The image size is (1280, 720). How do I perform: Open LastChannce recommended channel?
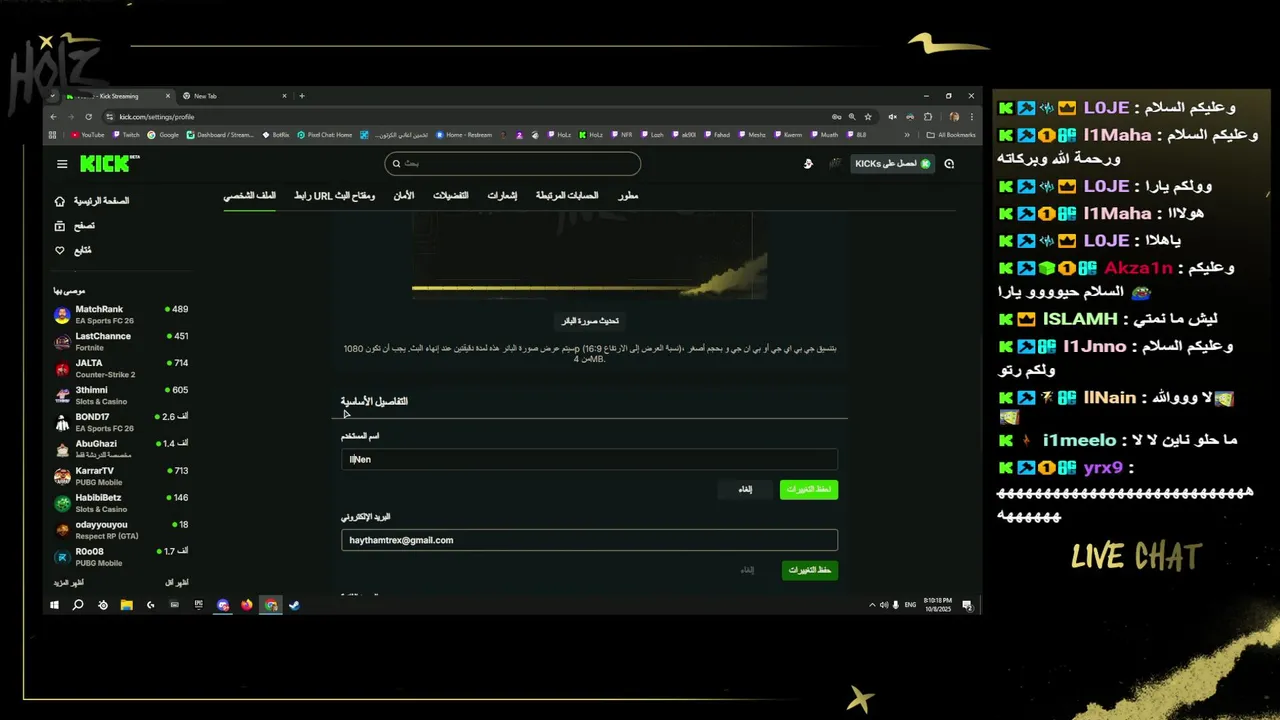pos(121,342)
